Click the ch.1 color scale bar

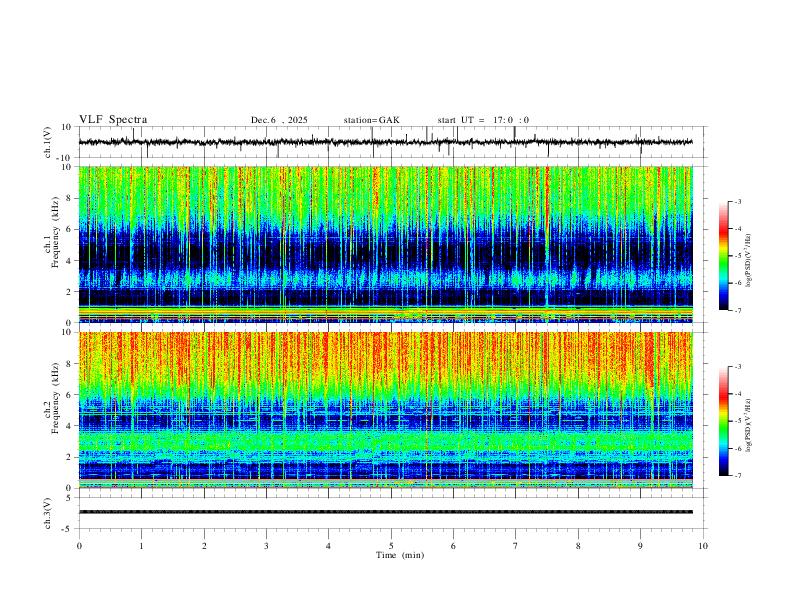pyautogui.click(x=723, y=256)
